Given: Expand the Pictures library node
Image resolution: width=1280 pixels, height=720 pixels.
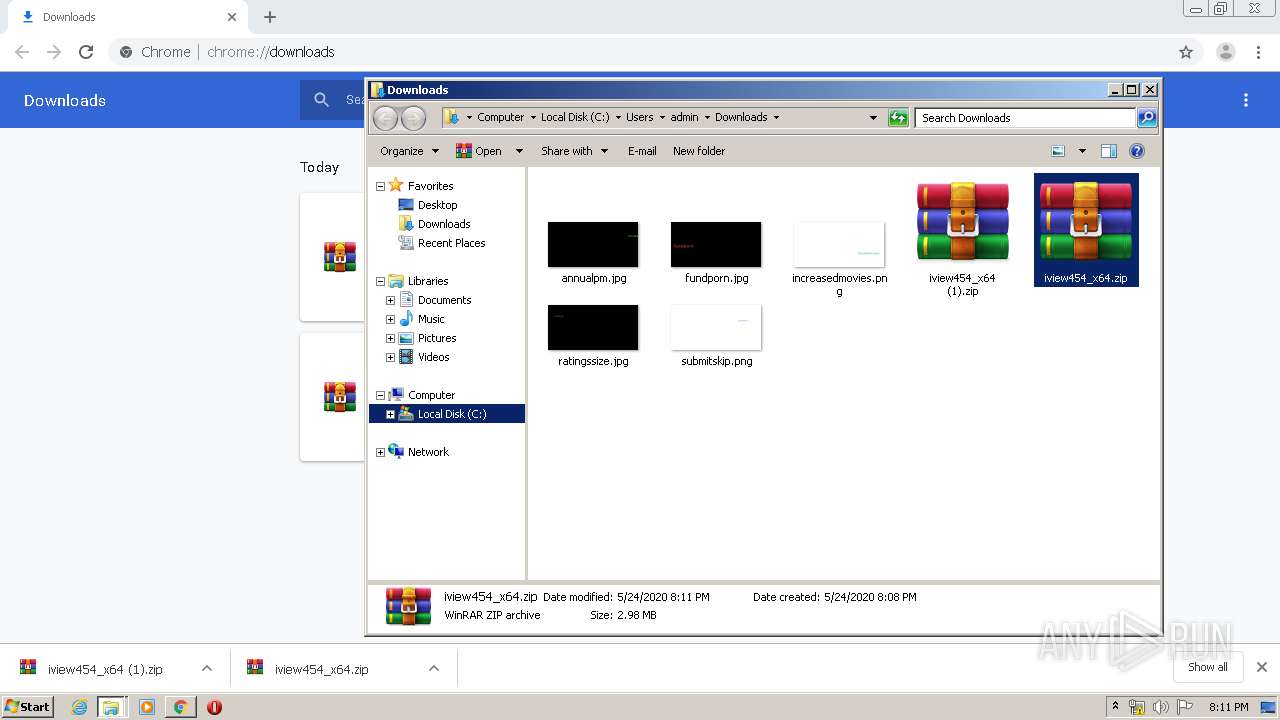Looking at the screenshot, I should coord(390,338).
